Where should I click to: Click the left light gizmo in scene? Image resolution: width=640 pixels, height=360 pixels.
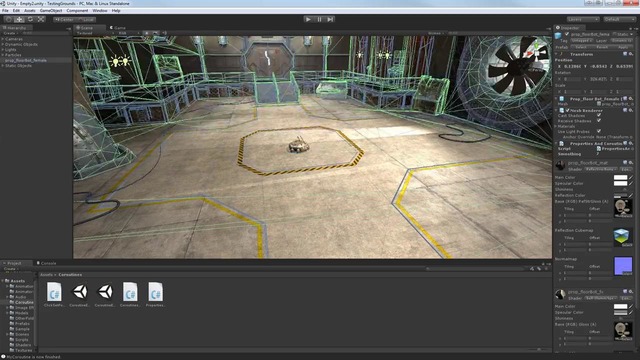point(116,61)
